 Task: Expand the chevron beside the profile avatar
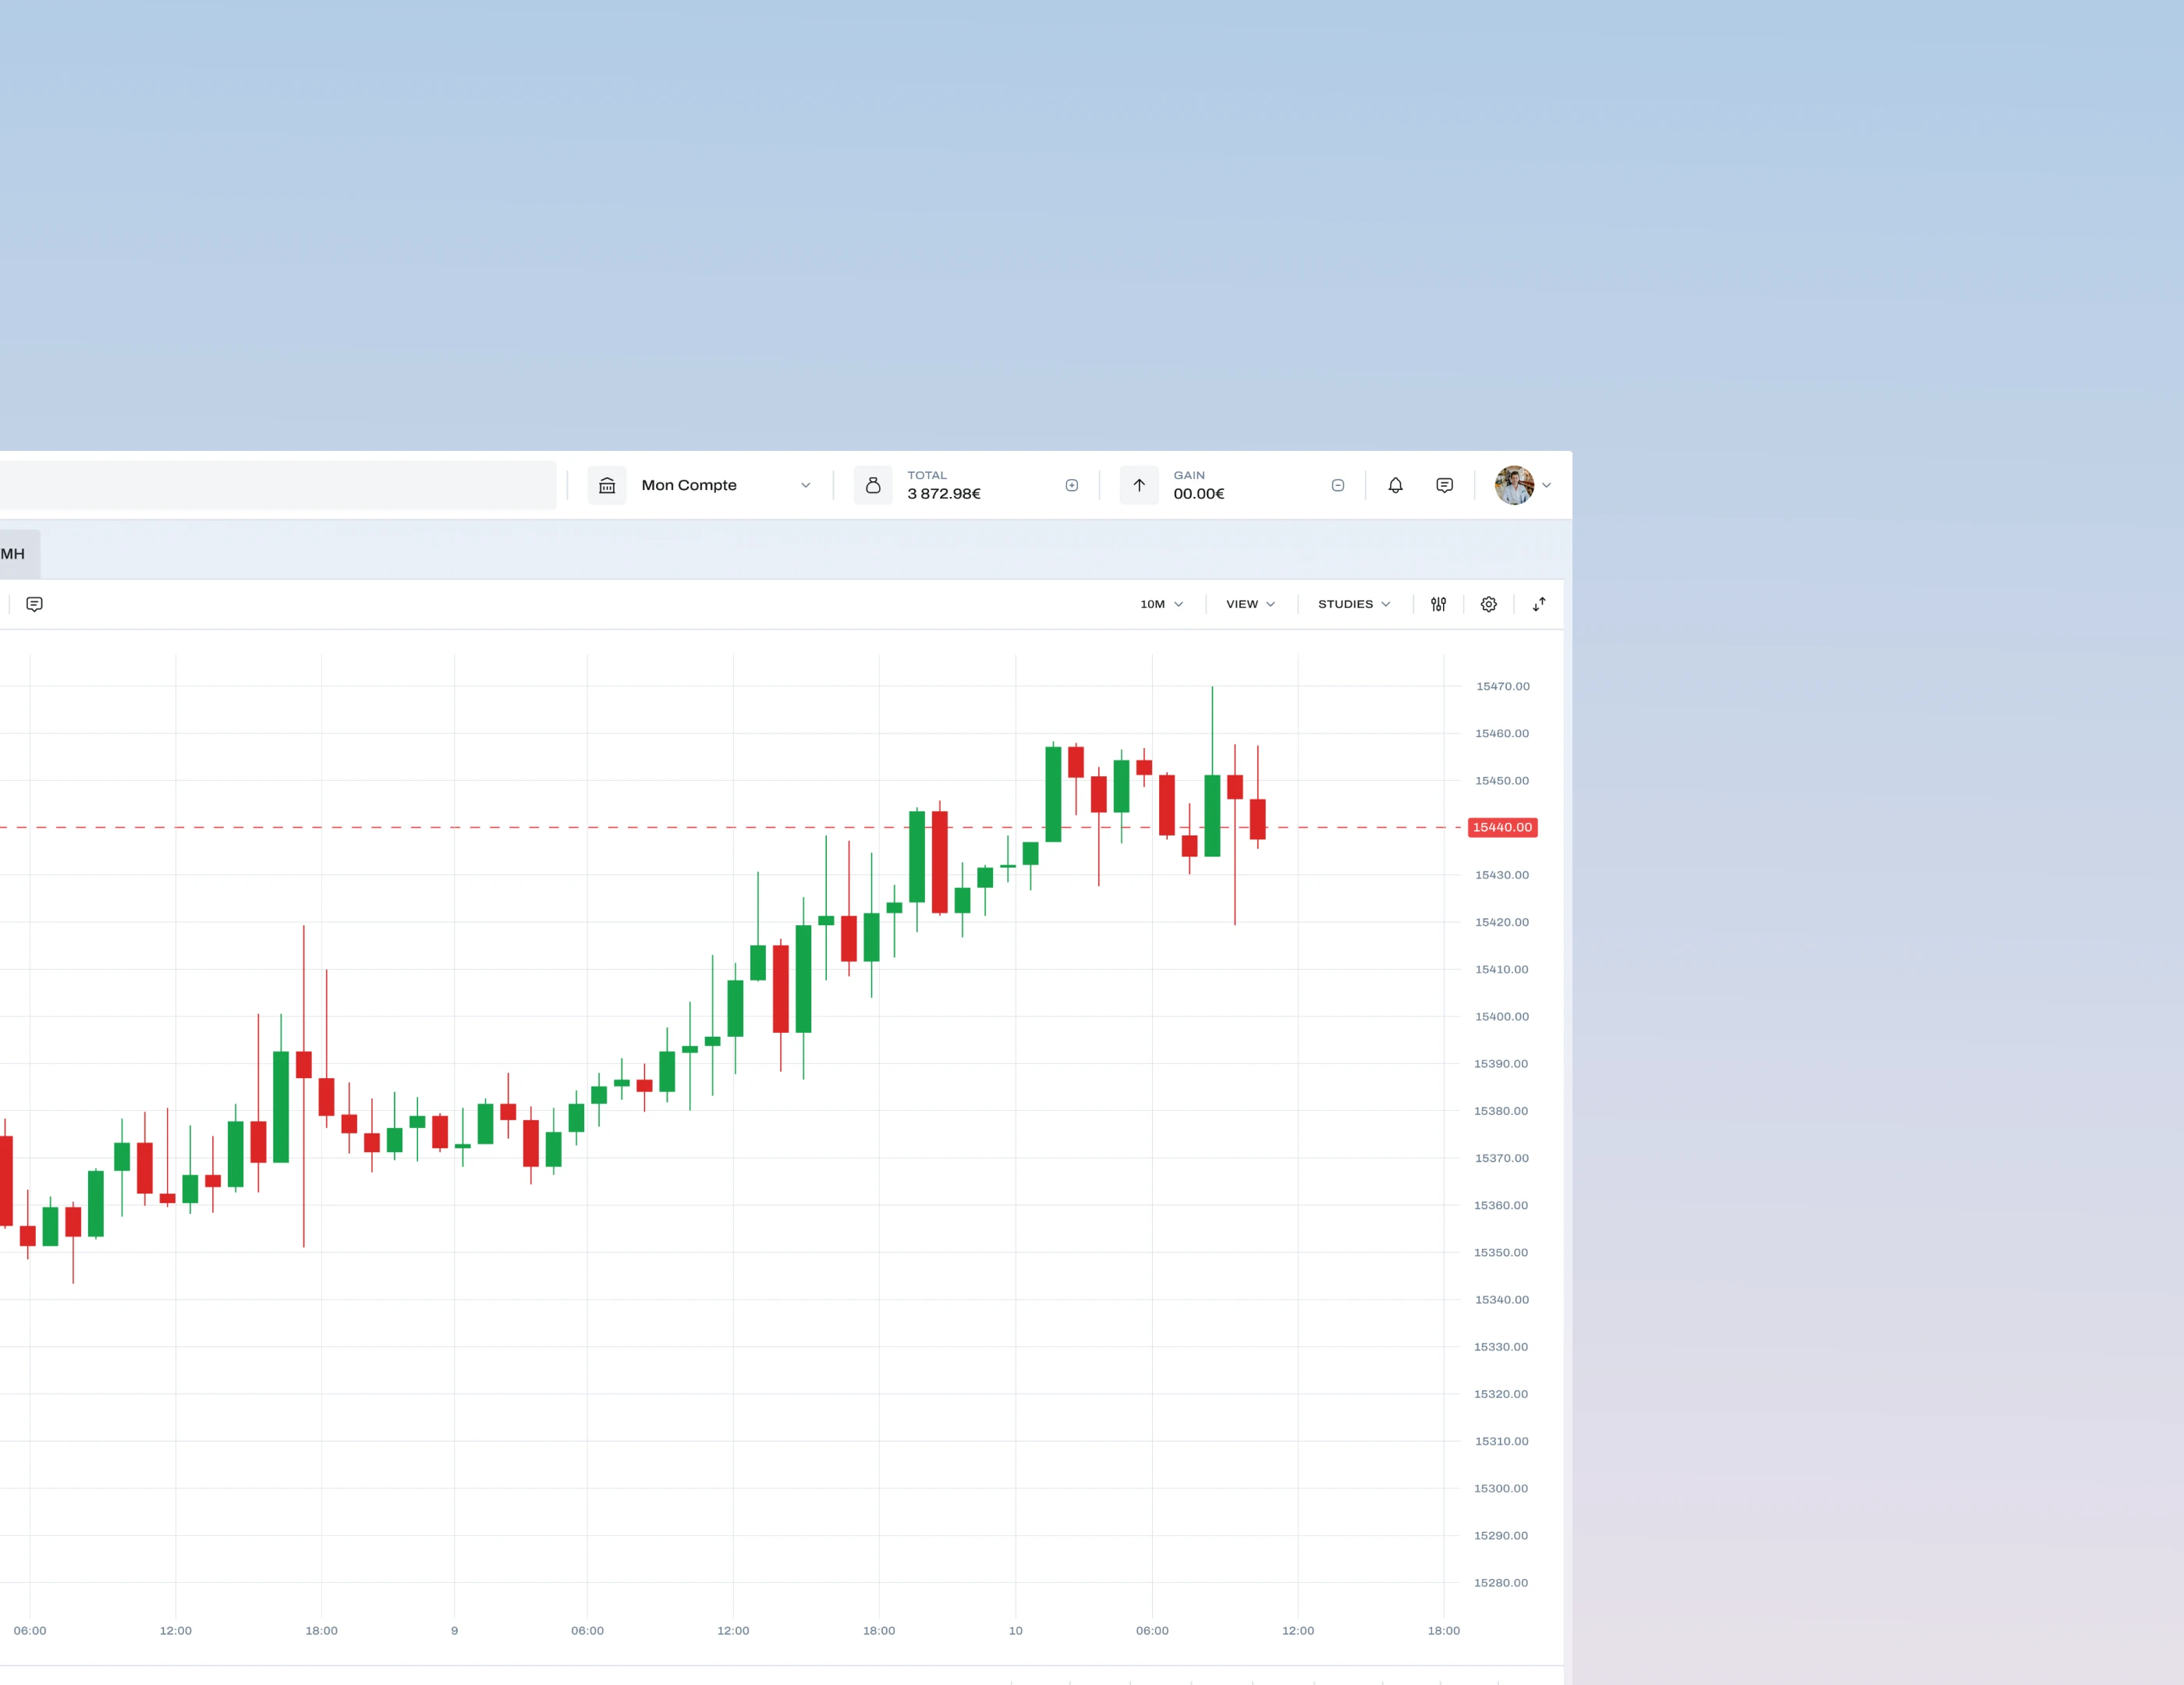[x=1546, y=485]
